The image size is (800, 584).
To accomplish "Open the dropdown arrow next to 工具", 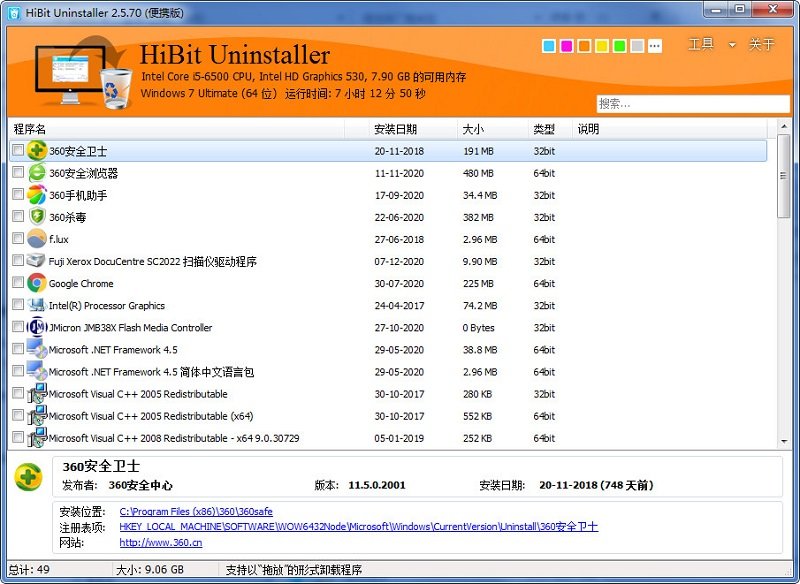I will click(x=732, y=45).
